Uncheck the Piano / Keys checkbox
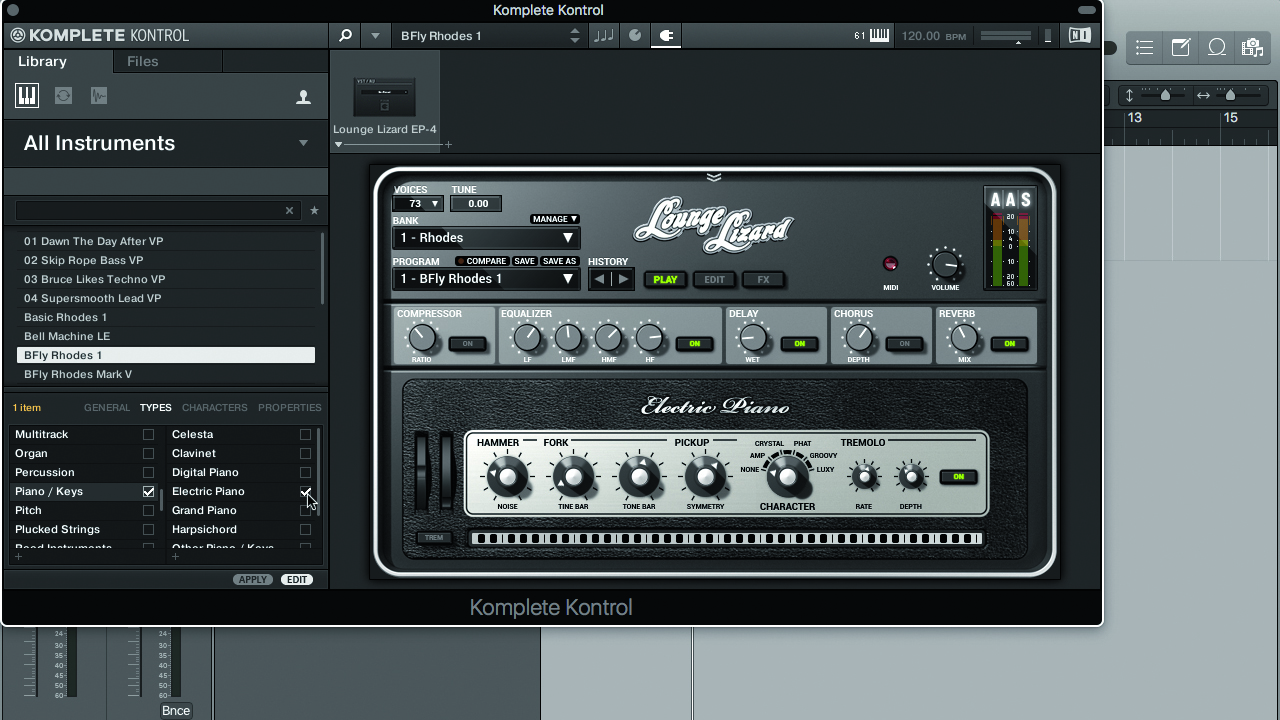 pyautogui.click(x=148, y=492)
